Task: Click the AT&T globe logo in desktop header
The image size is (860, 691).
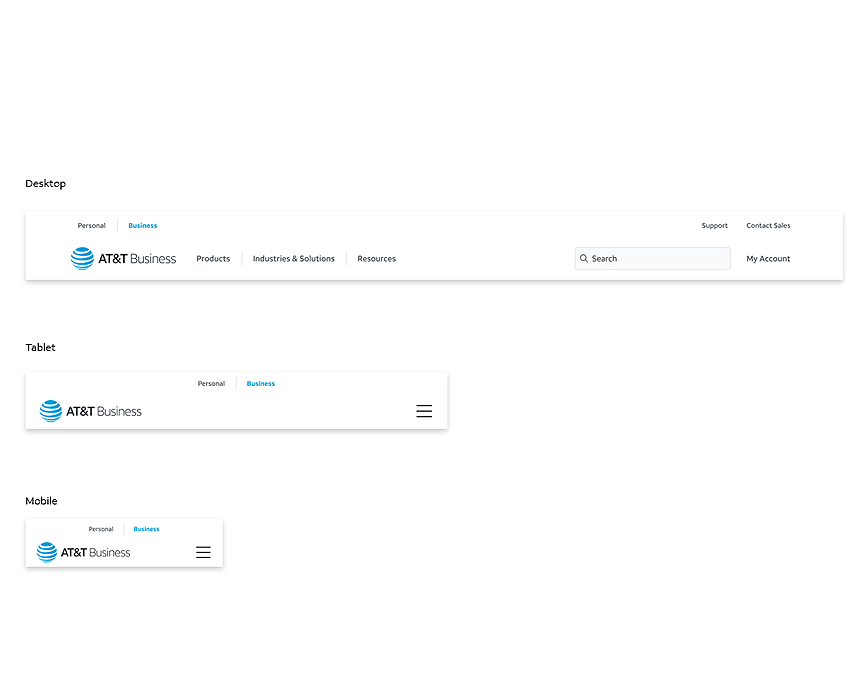Action: pos(82,259)
